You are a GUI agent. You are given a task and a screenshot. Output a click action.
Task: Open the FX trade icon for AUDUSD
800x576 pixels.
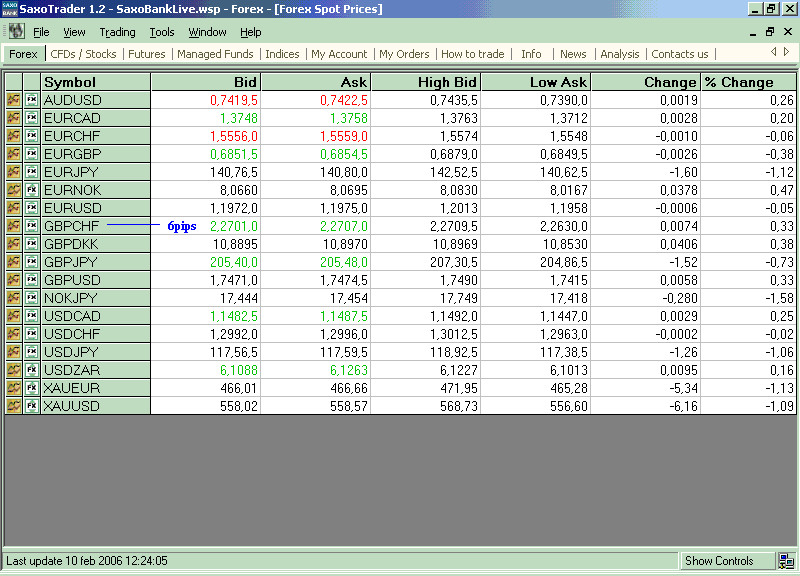tap(32, 100)
